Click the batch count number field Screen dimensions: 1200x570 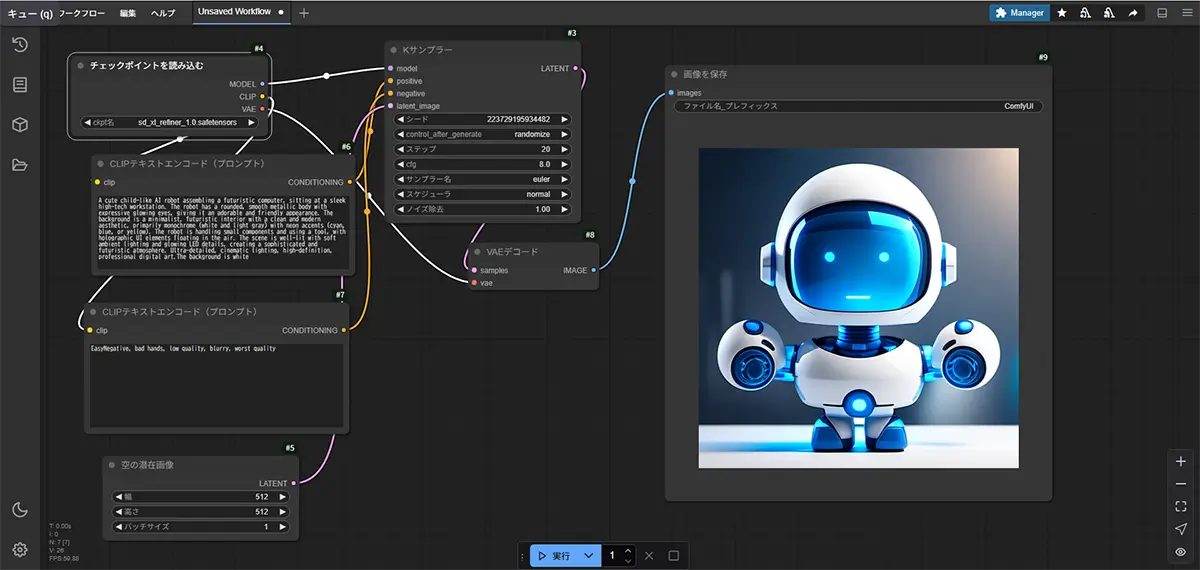(612, 555)
